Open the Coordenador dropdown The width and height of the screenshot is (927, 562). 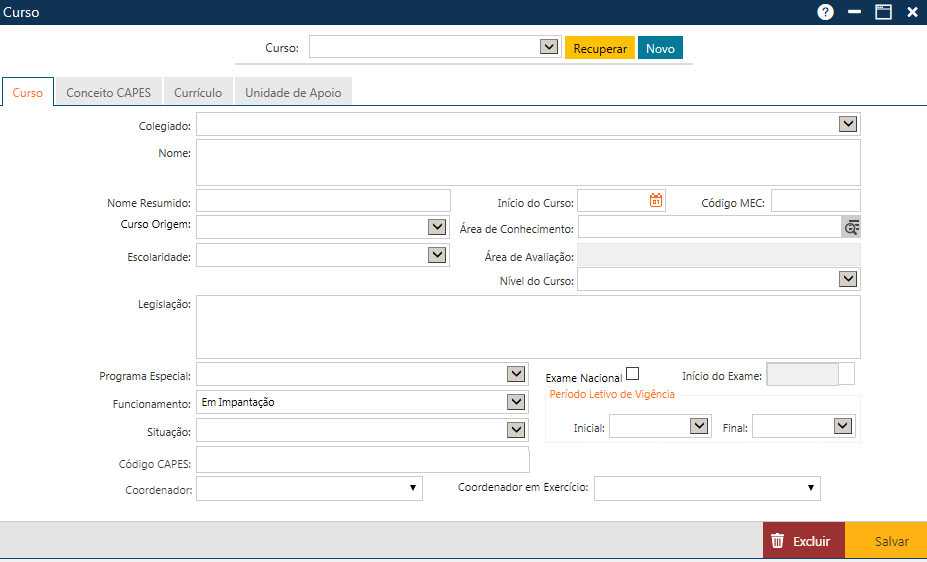412,488
